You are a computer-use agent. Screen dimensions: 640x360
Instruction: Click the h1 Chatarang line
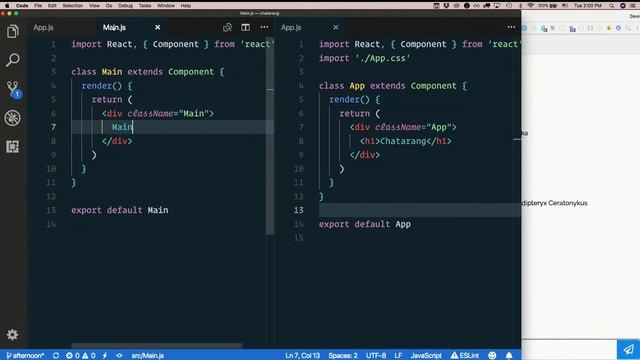[x=406, y=141]
